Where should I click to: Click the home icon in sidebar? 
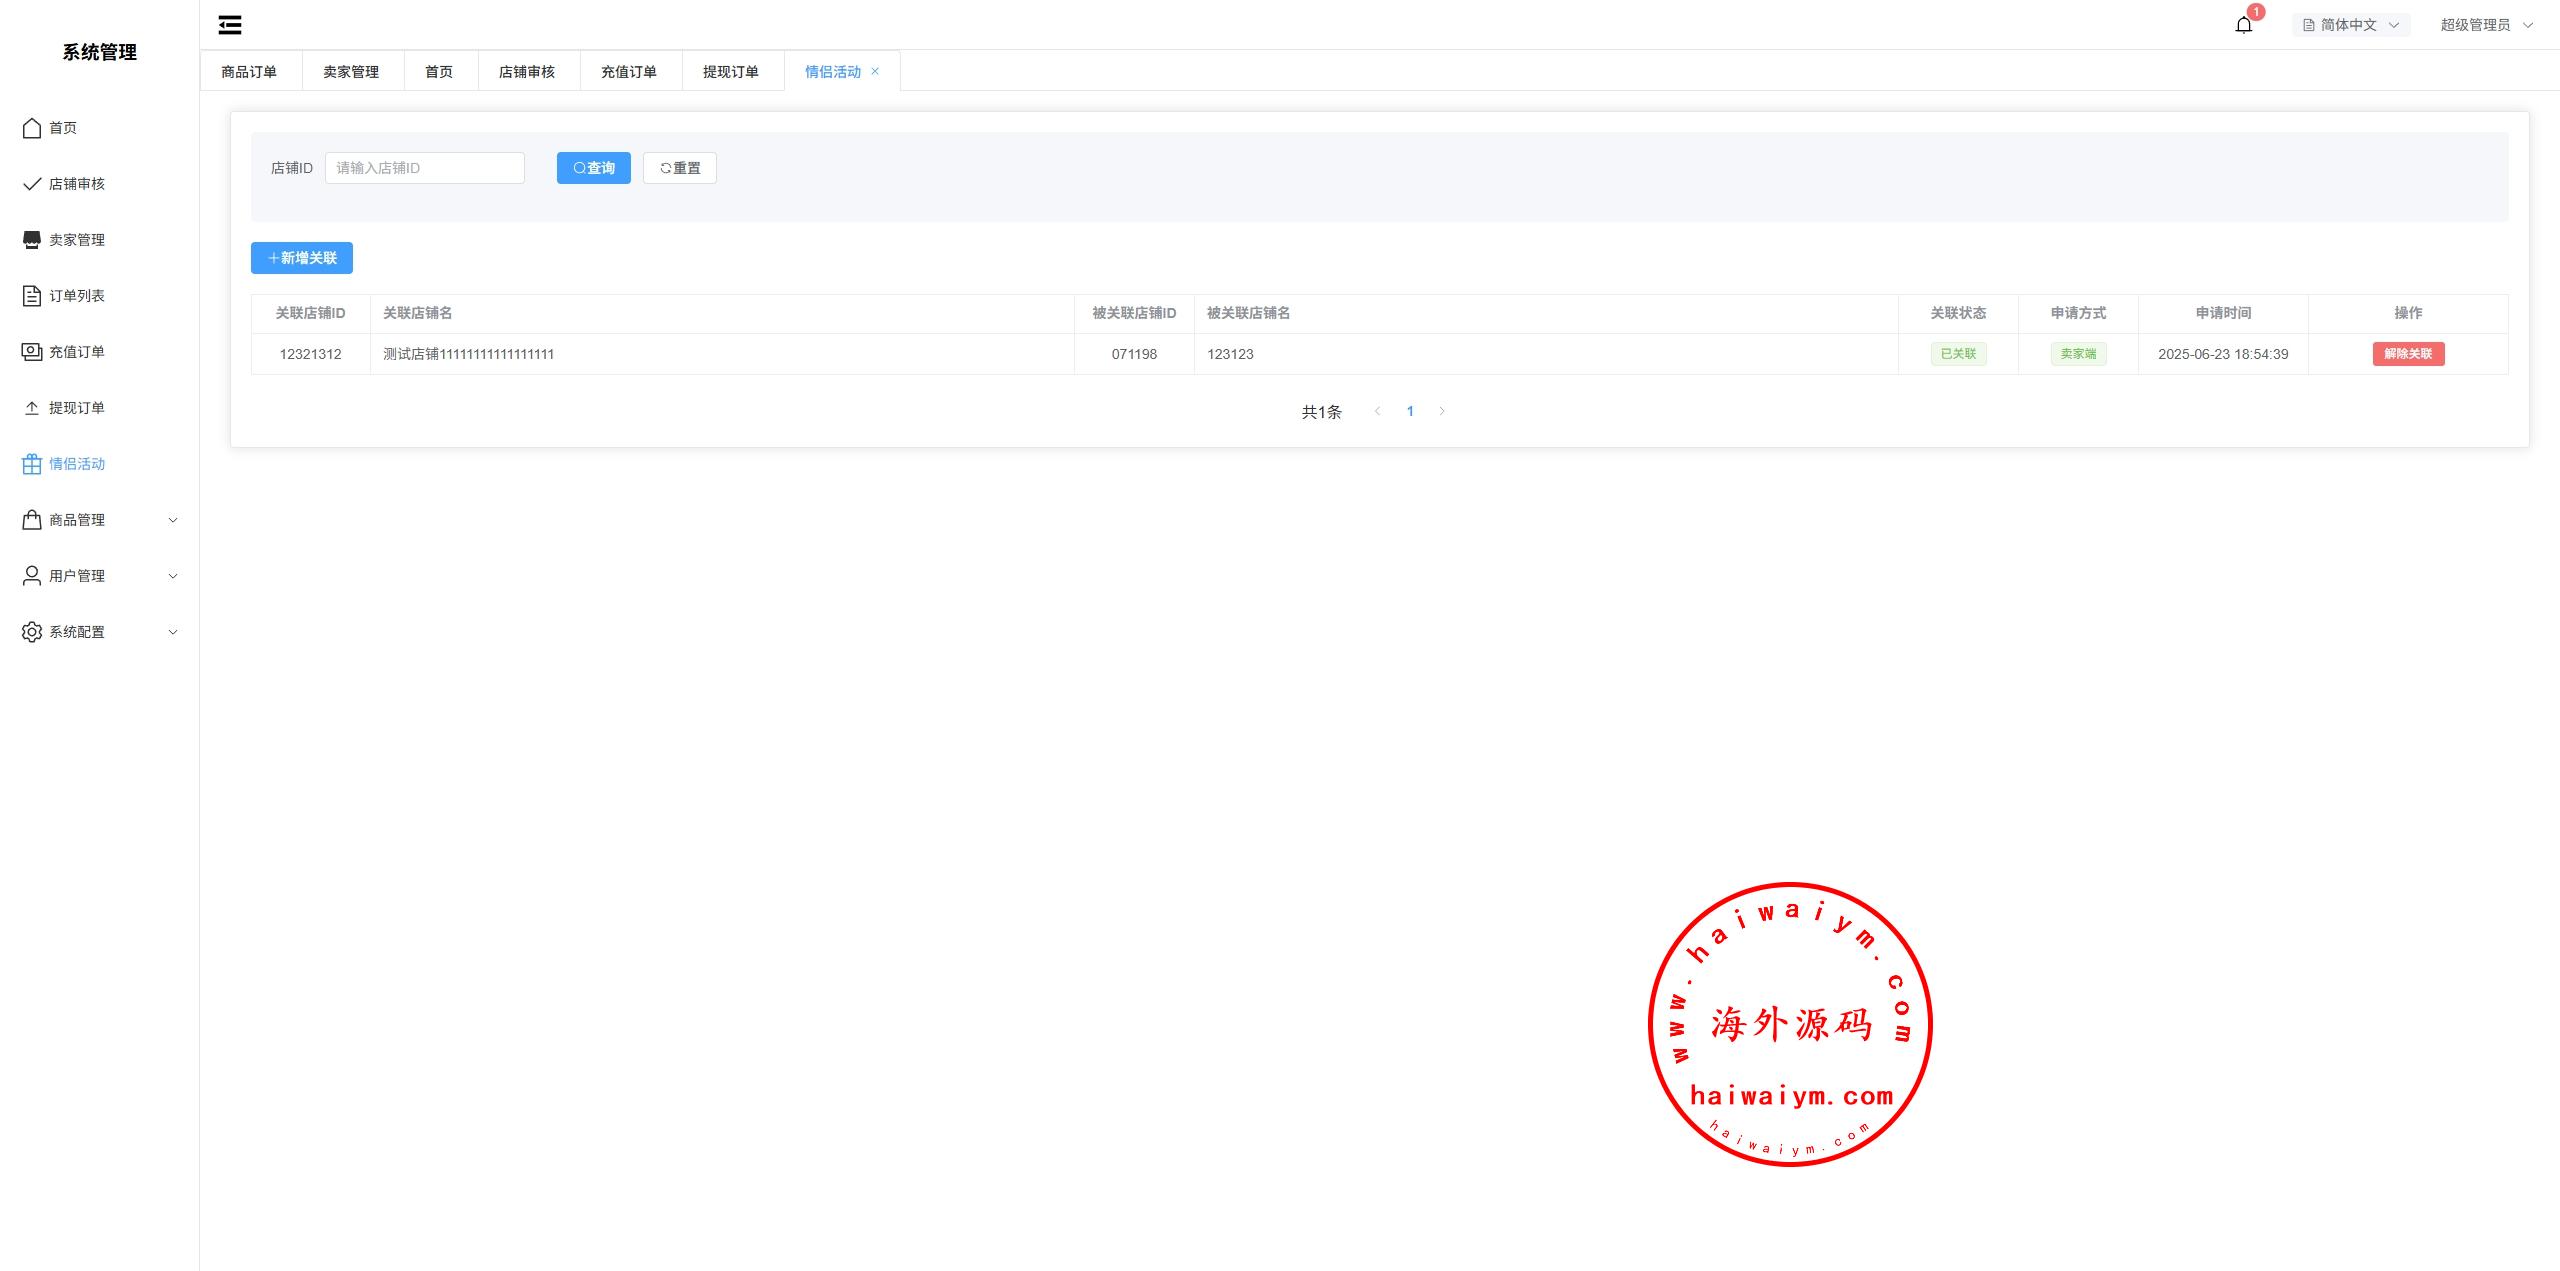coord(32,128)
